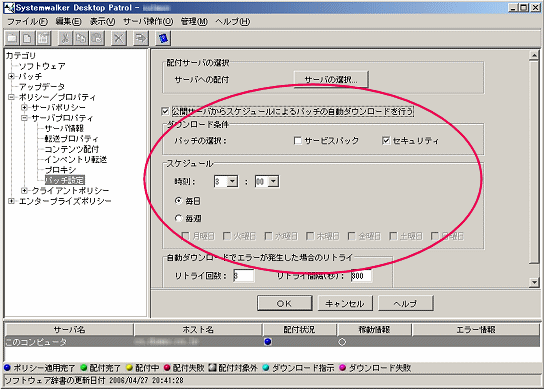544x389 pixels.
Task: Expand the エンタープライズポリシー tree node
Action: pyautogui.click(x=11, y=201)
